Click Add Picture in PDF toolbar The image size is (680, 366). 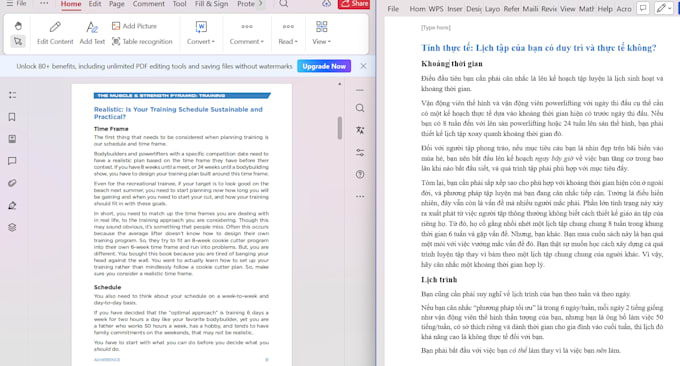click(134, 26)
